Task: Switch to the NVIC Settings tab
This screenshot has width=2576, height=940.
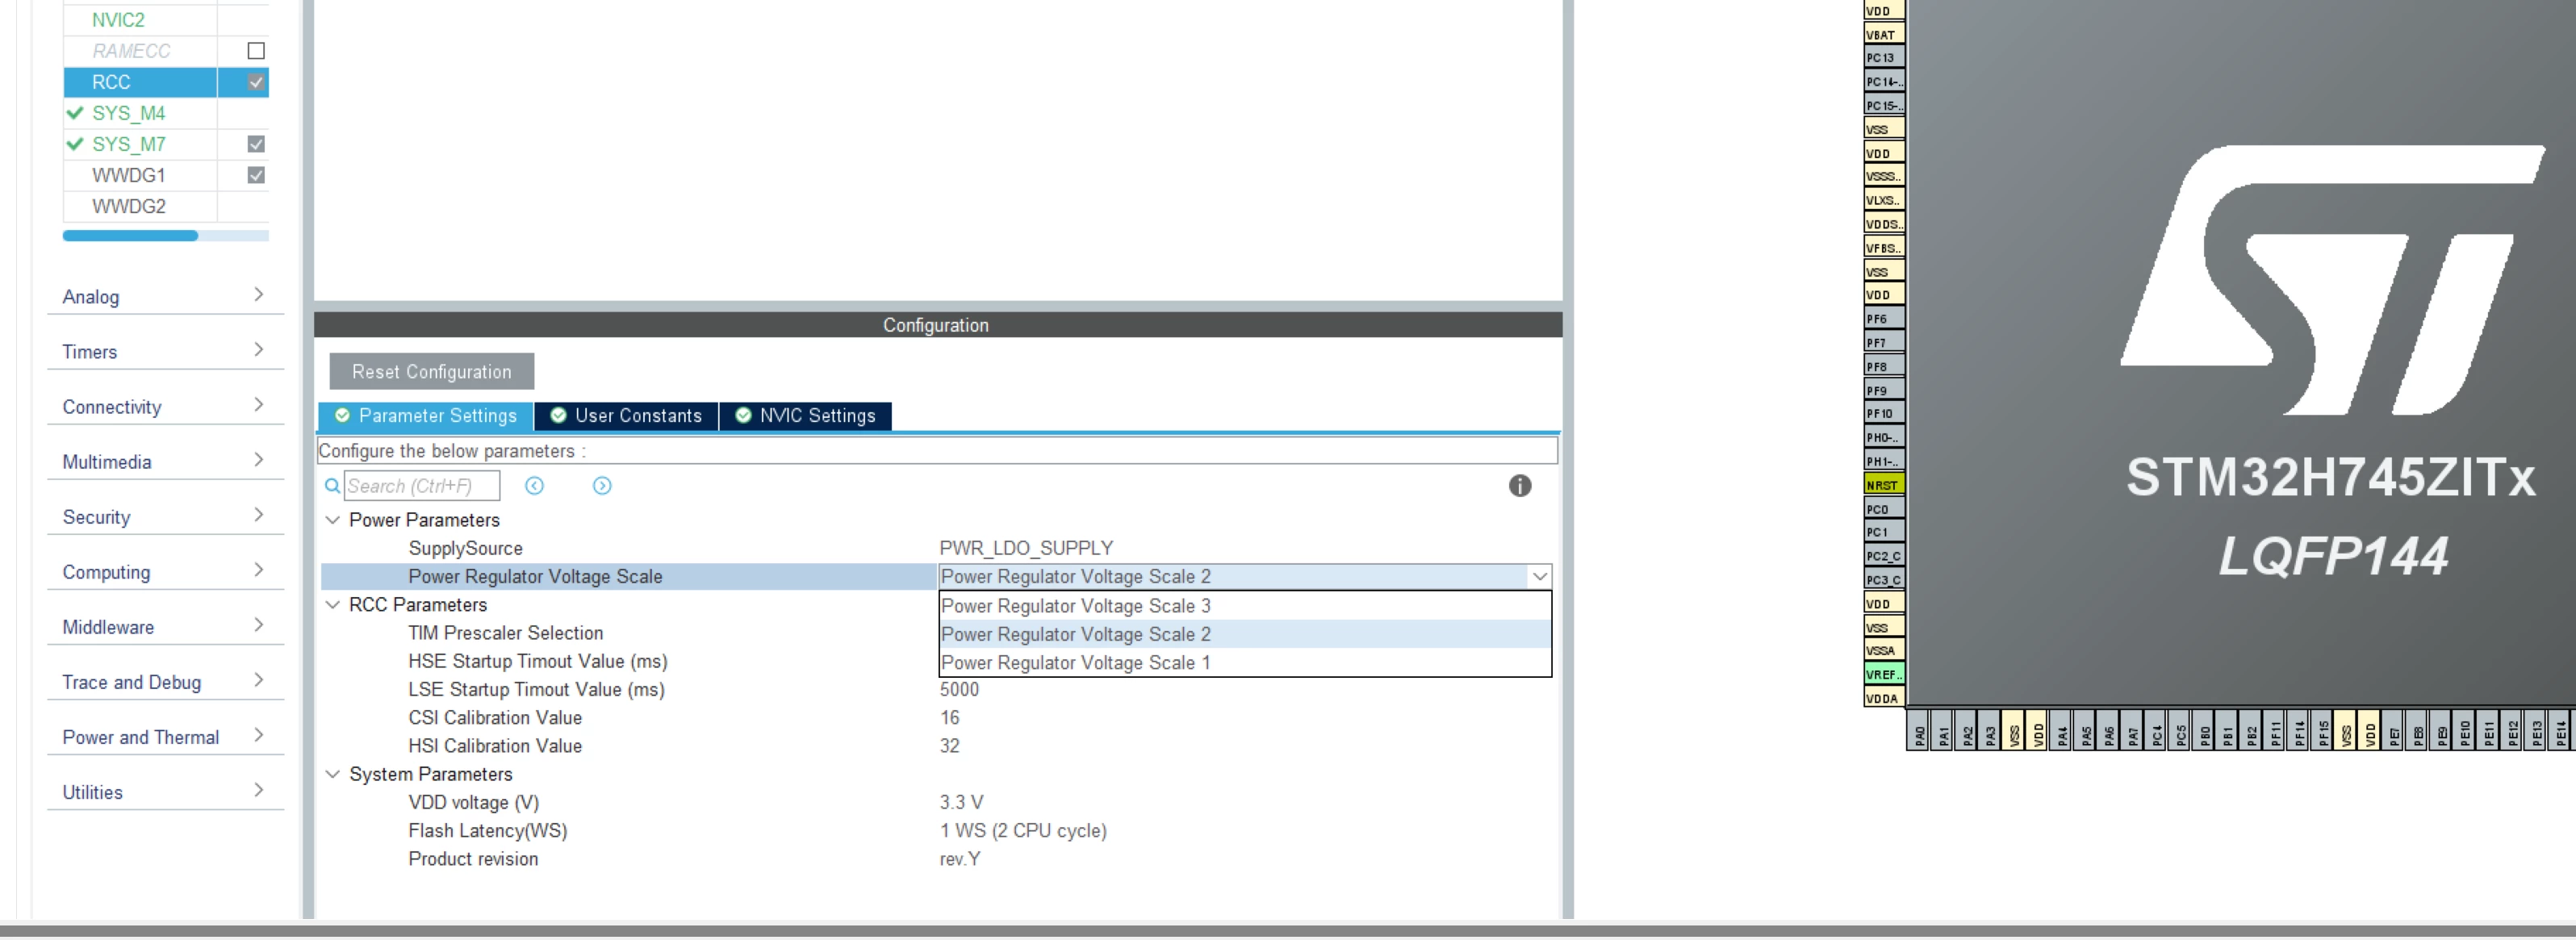Action: pyautogui.click(x=806, y=416)
